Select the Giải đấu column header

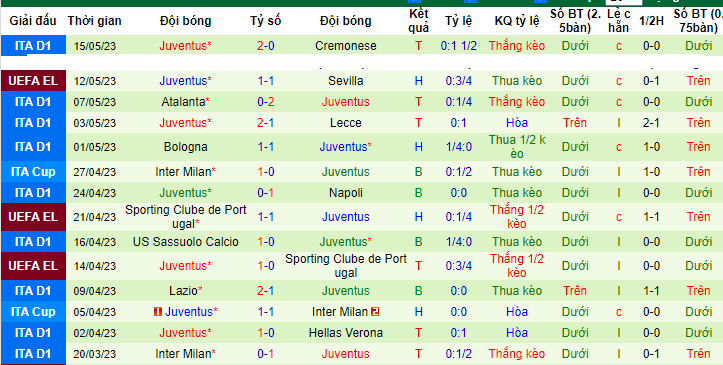33,21
